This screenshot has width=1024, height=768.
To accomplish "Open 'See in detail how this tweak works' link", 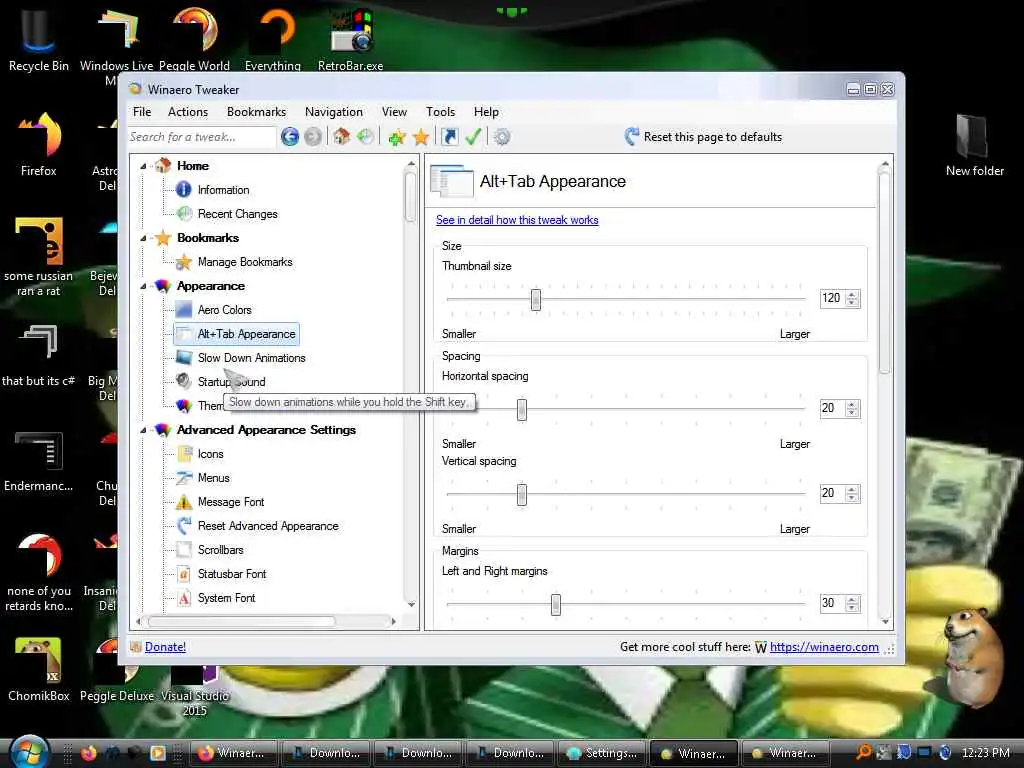I will 517,220.
